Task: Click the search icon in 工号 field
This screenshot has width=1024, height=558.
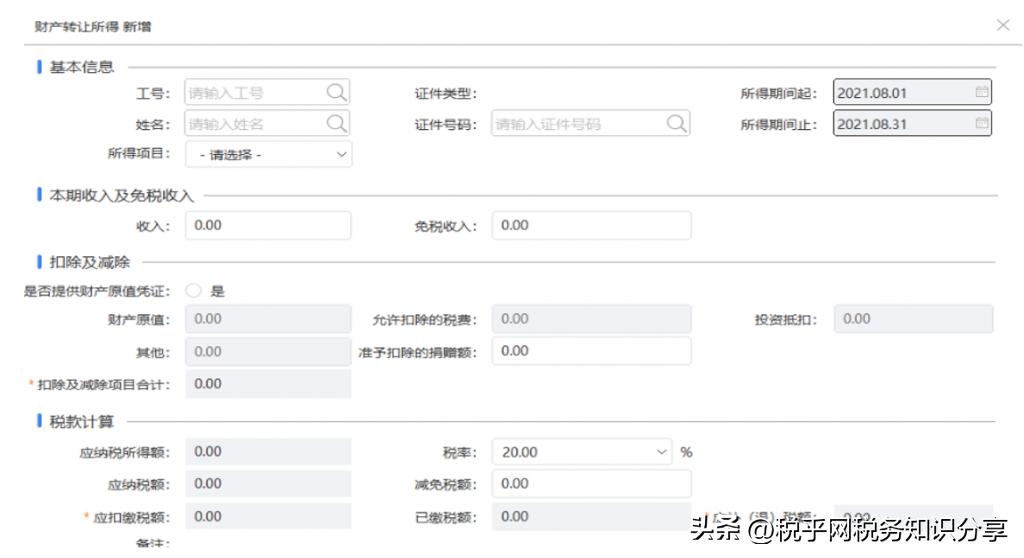Action: 336,92
